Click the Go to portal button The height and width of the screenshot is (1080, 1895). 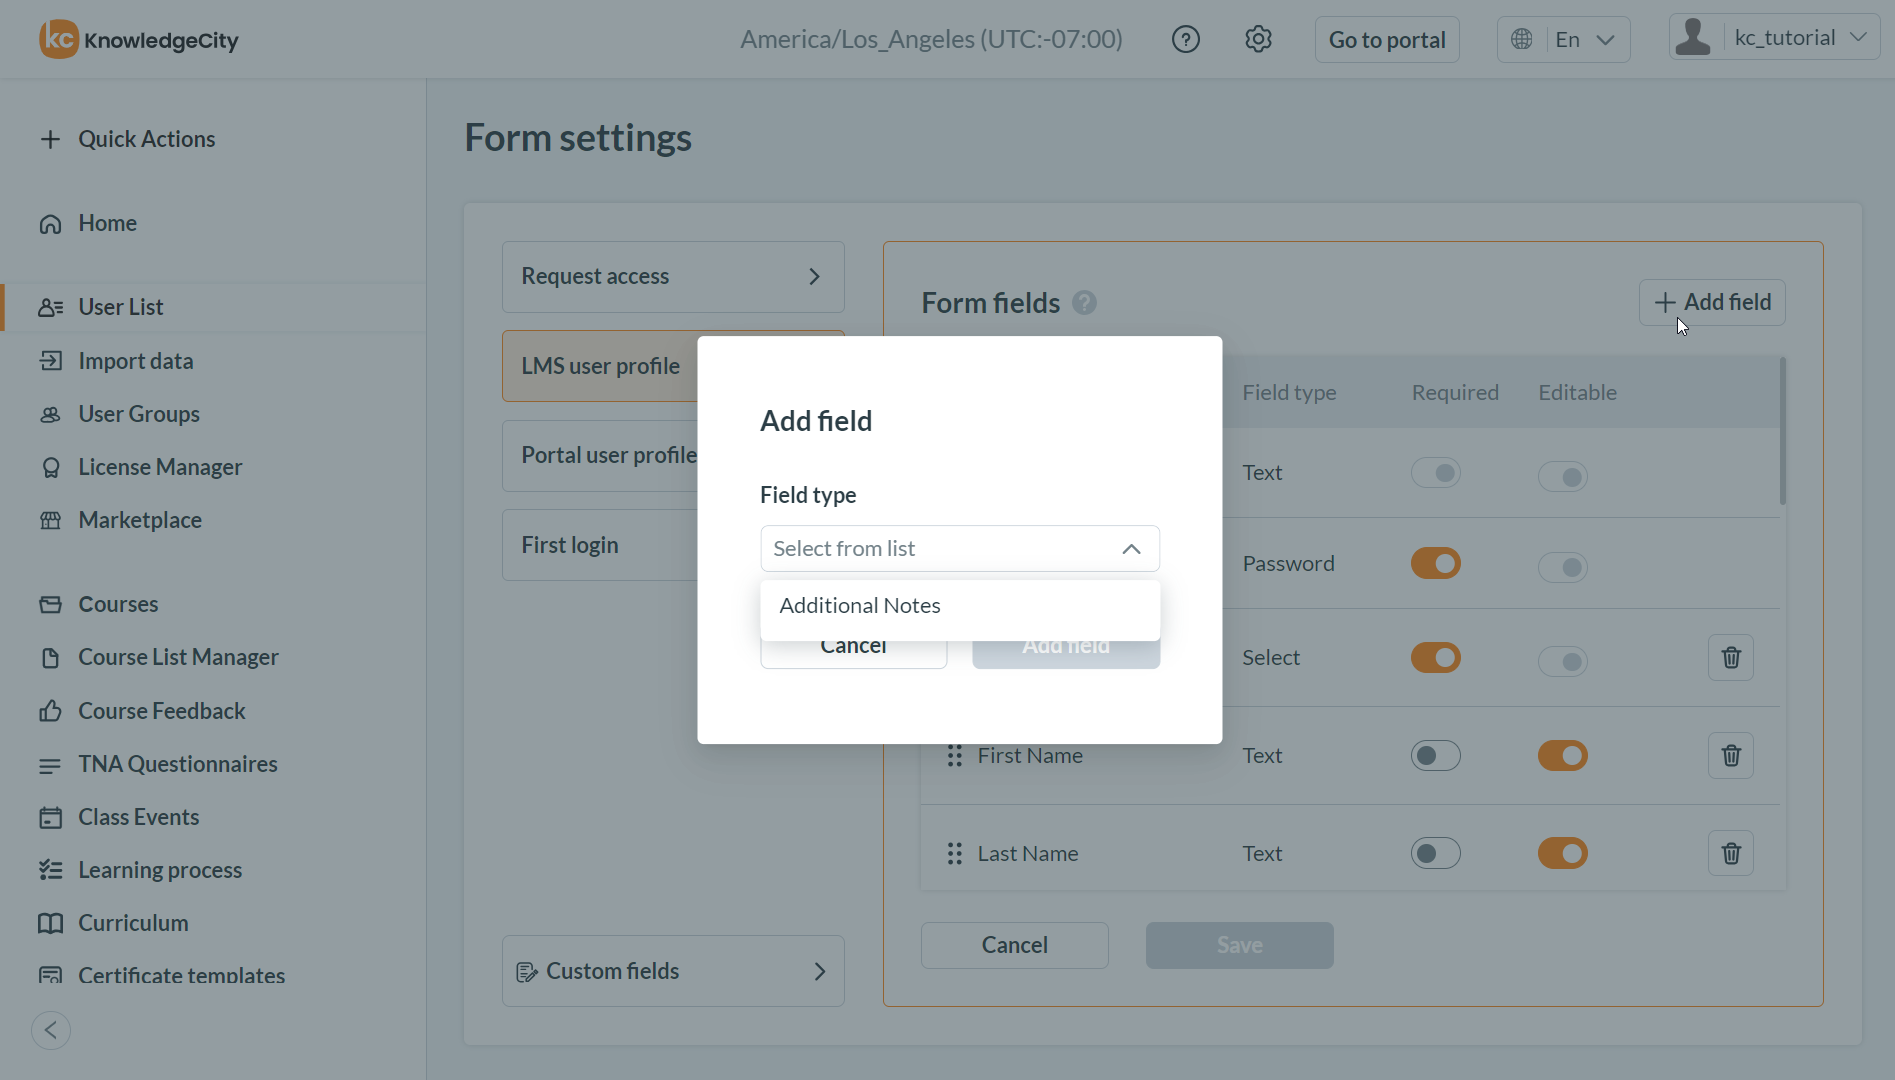1386,40
